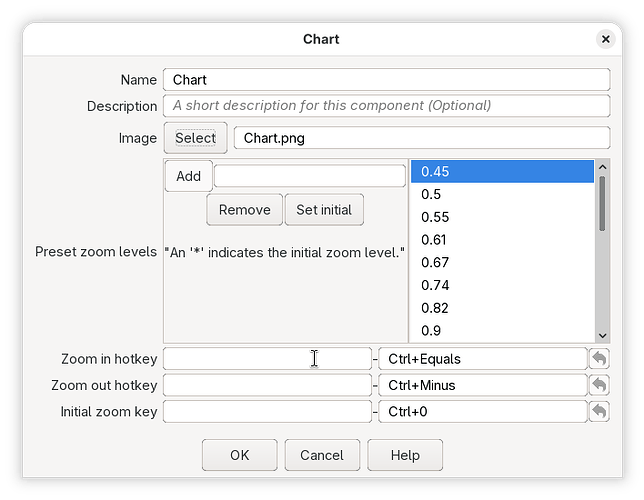Select zoom level 0.5 in list
Viewport: 644px width, 500px height.
[x=502, y=194]
